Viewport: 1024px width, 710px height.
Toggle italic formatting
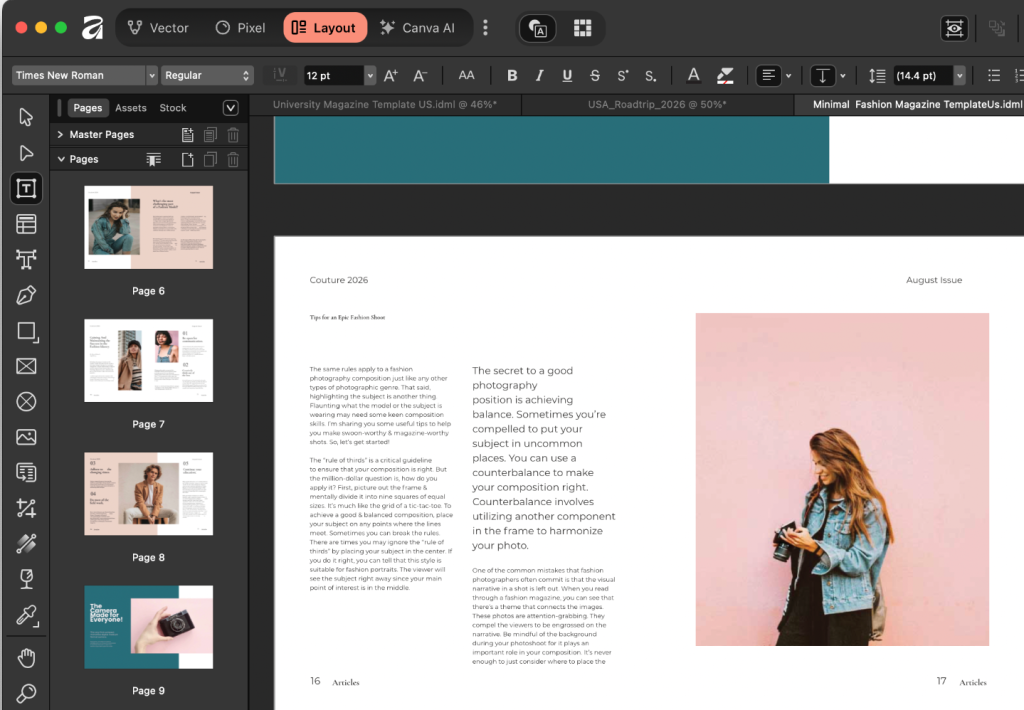pos(539,76)
